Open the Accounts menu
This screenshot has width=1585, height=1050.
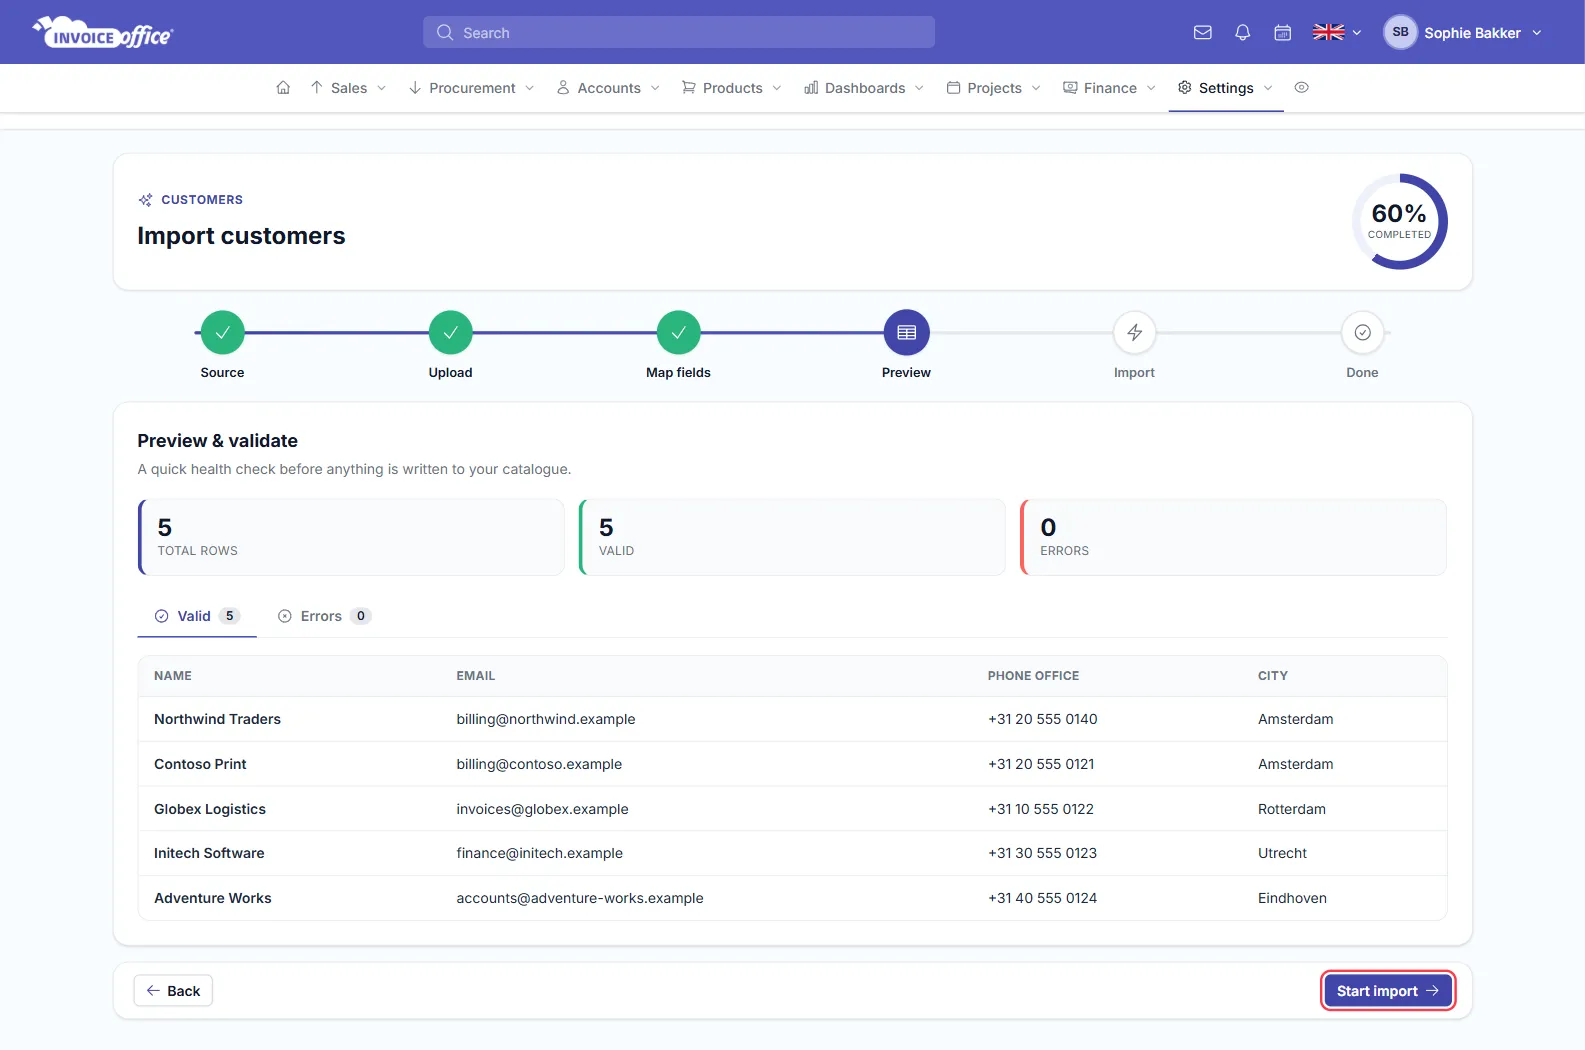pyautogui.click(x=609, y=88)
